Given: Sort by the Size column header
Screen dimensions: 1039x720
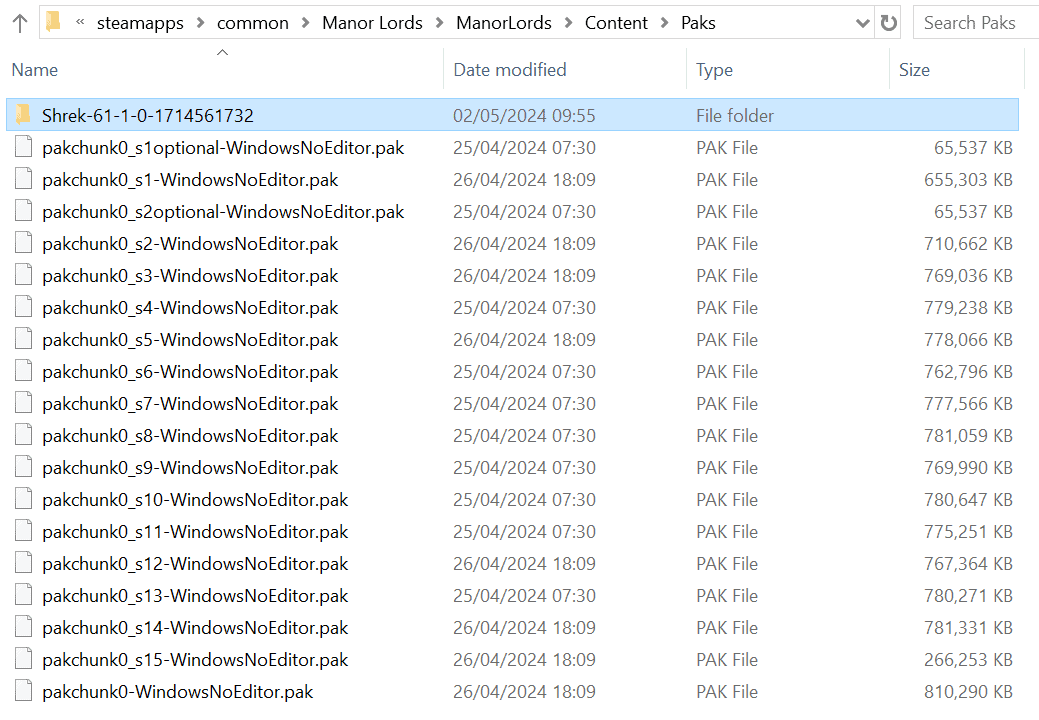Looking at the screenshot, I should tap(914, 70).
